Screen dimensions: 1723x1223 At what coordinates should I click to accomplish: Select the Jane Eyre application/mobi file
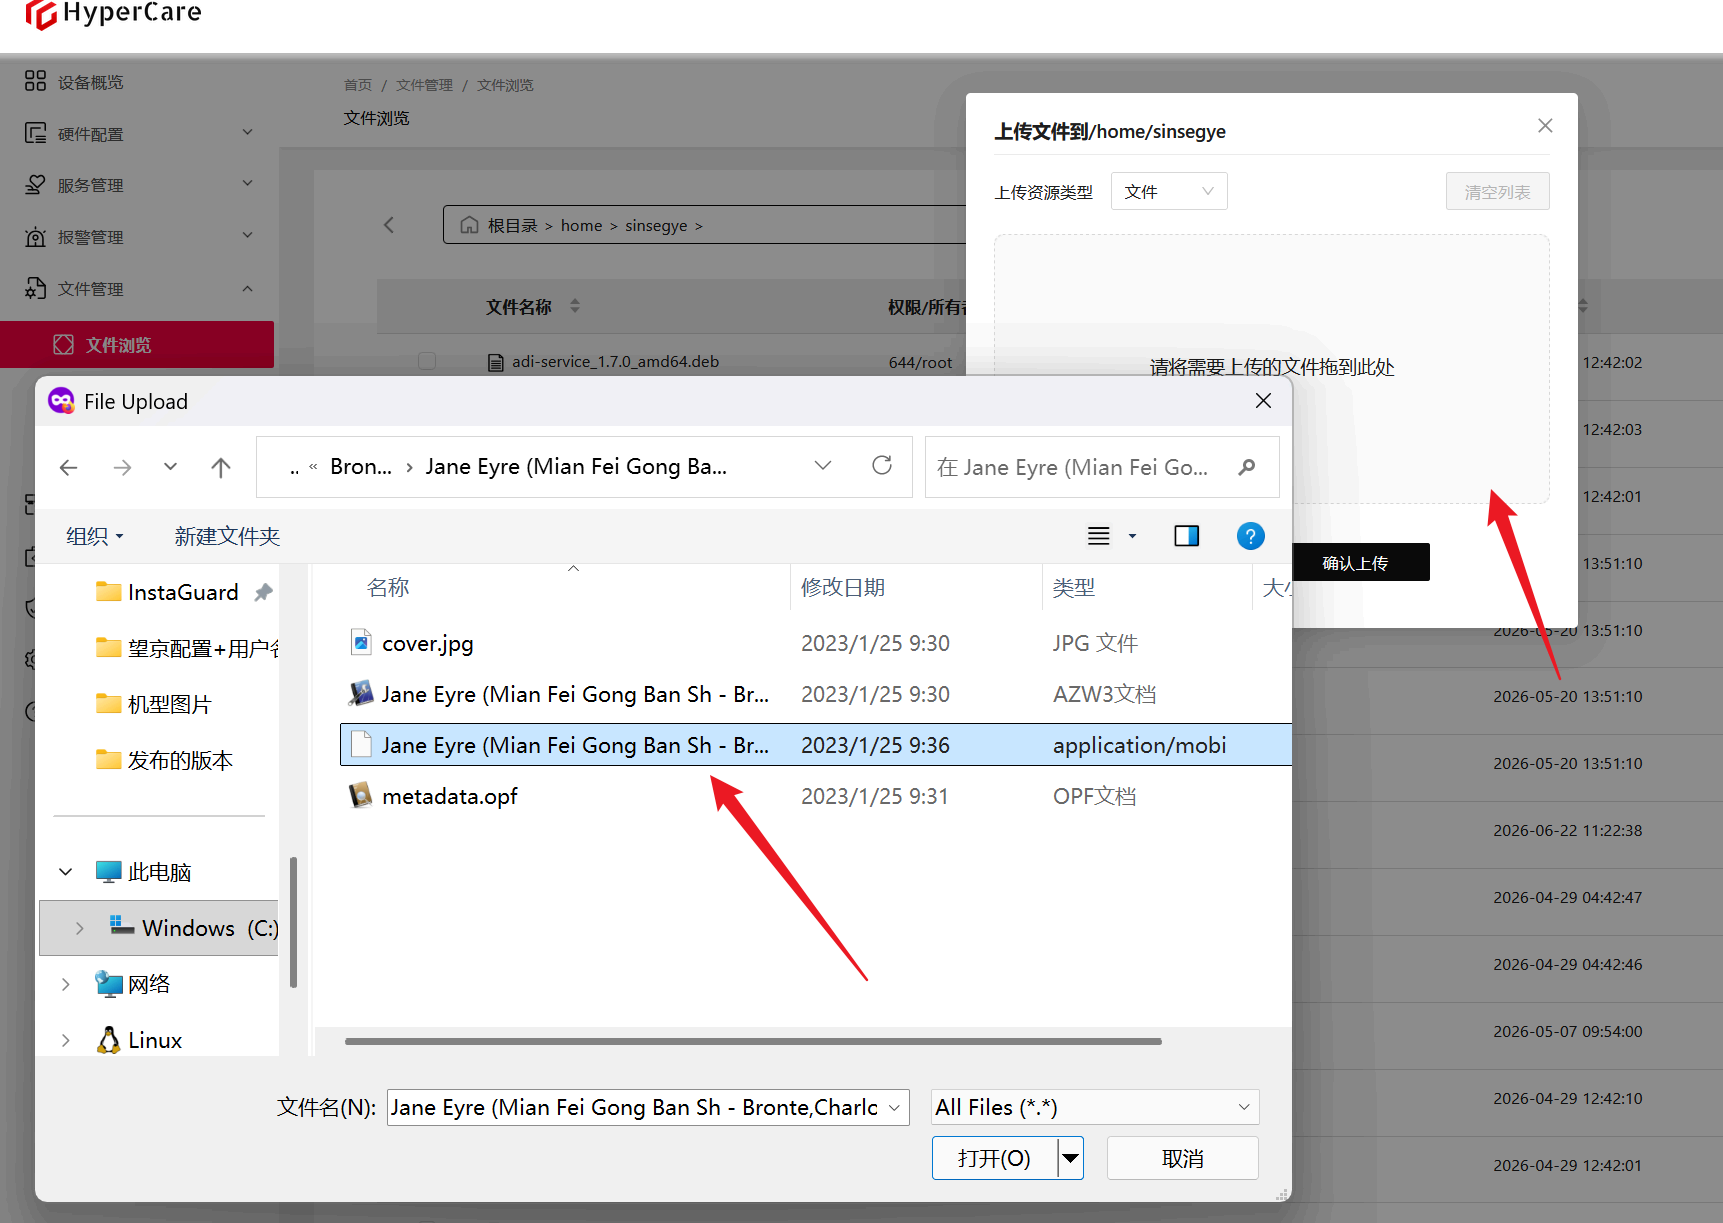click(x=815, y=745)
